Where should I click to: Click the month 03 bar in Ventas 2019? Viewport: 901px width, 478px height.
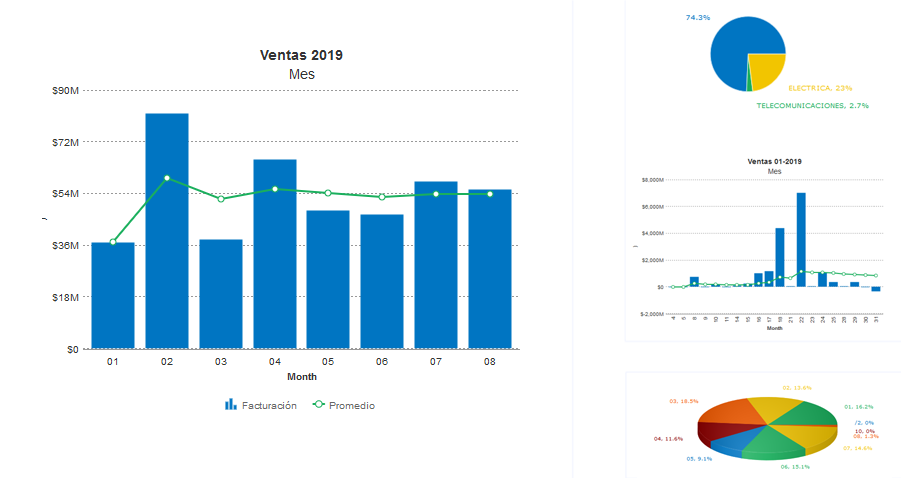pos(221,294)
